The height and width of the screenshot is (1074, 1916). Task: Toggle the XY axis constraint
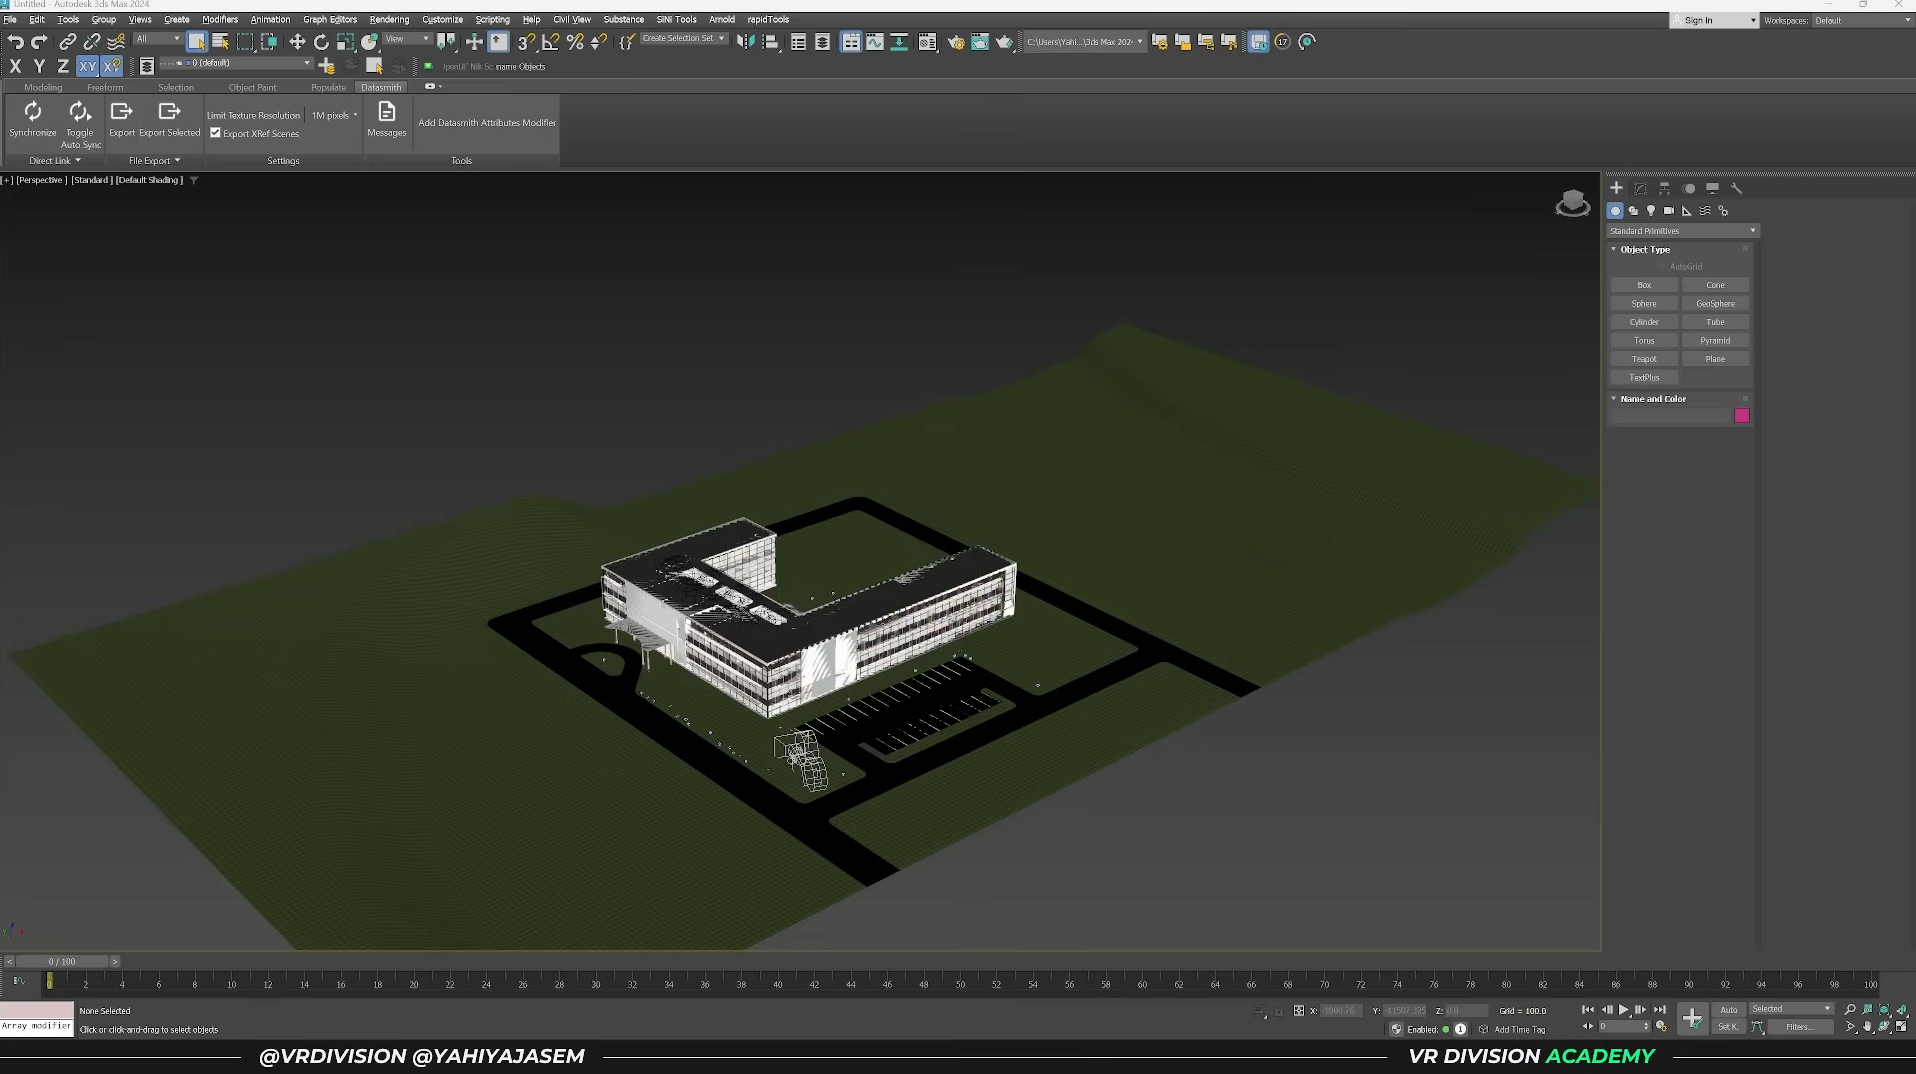coord(88,67)
